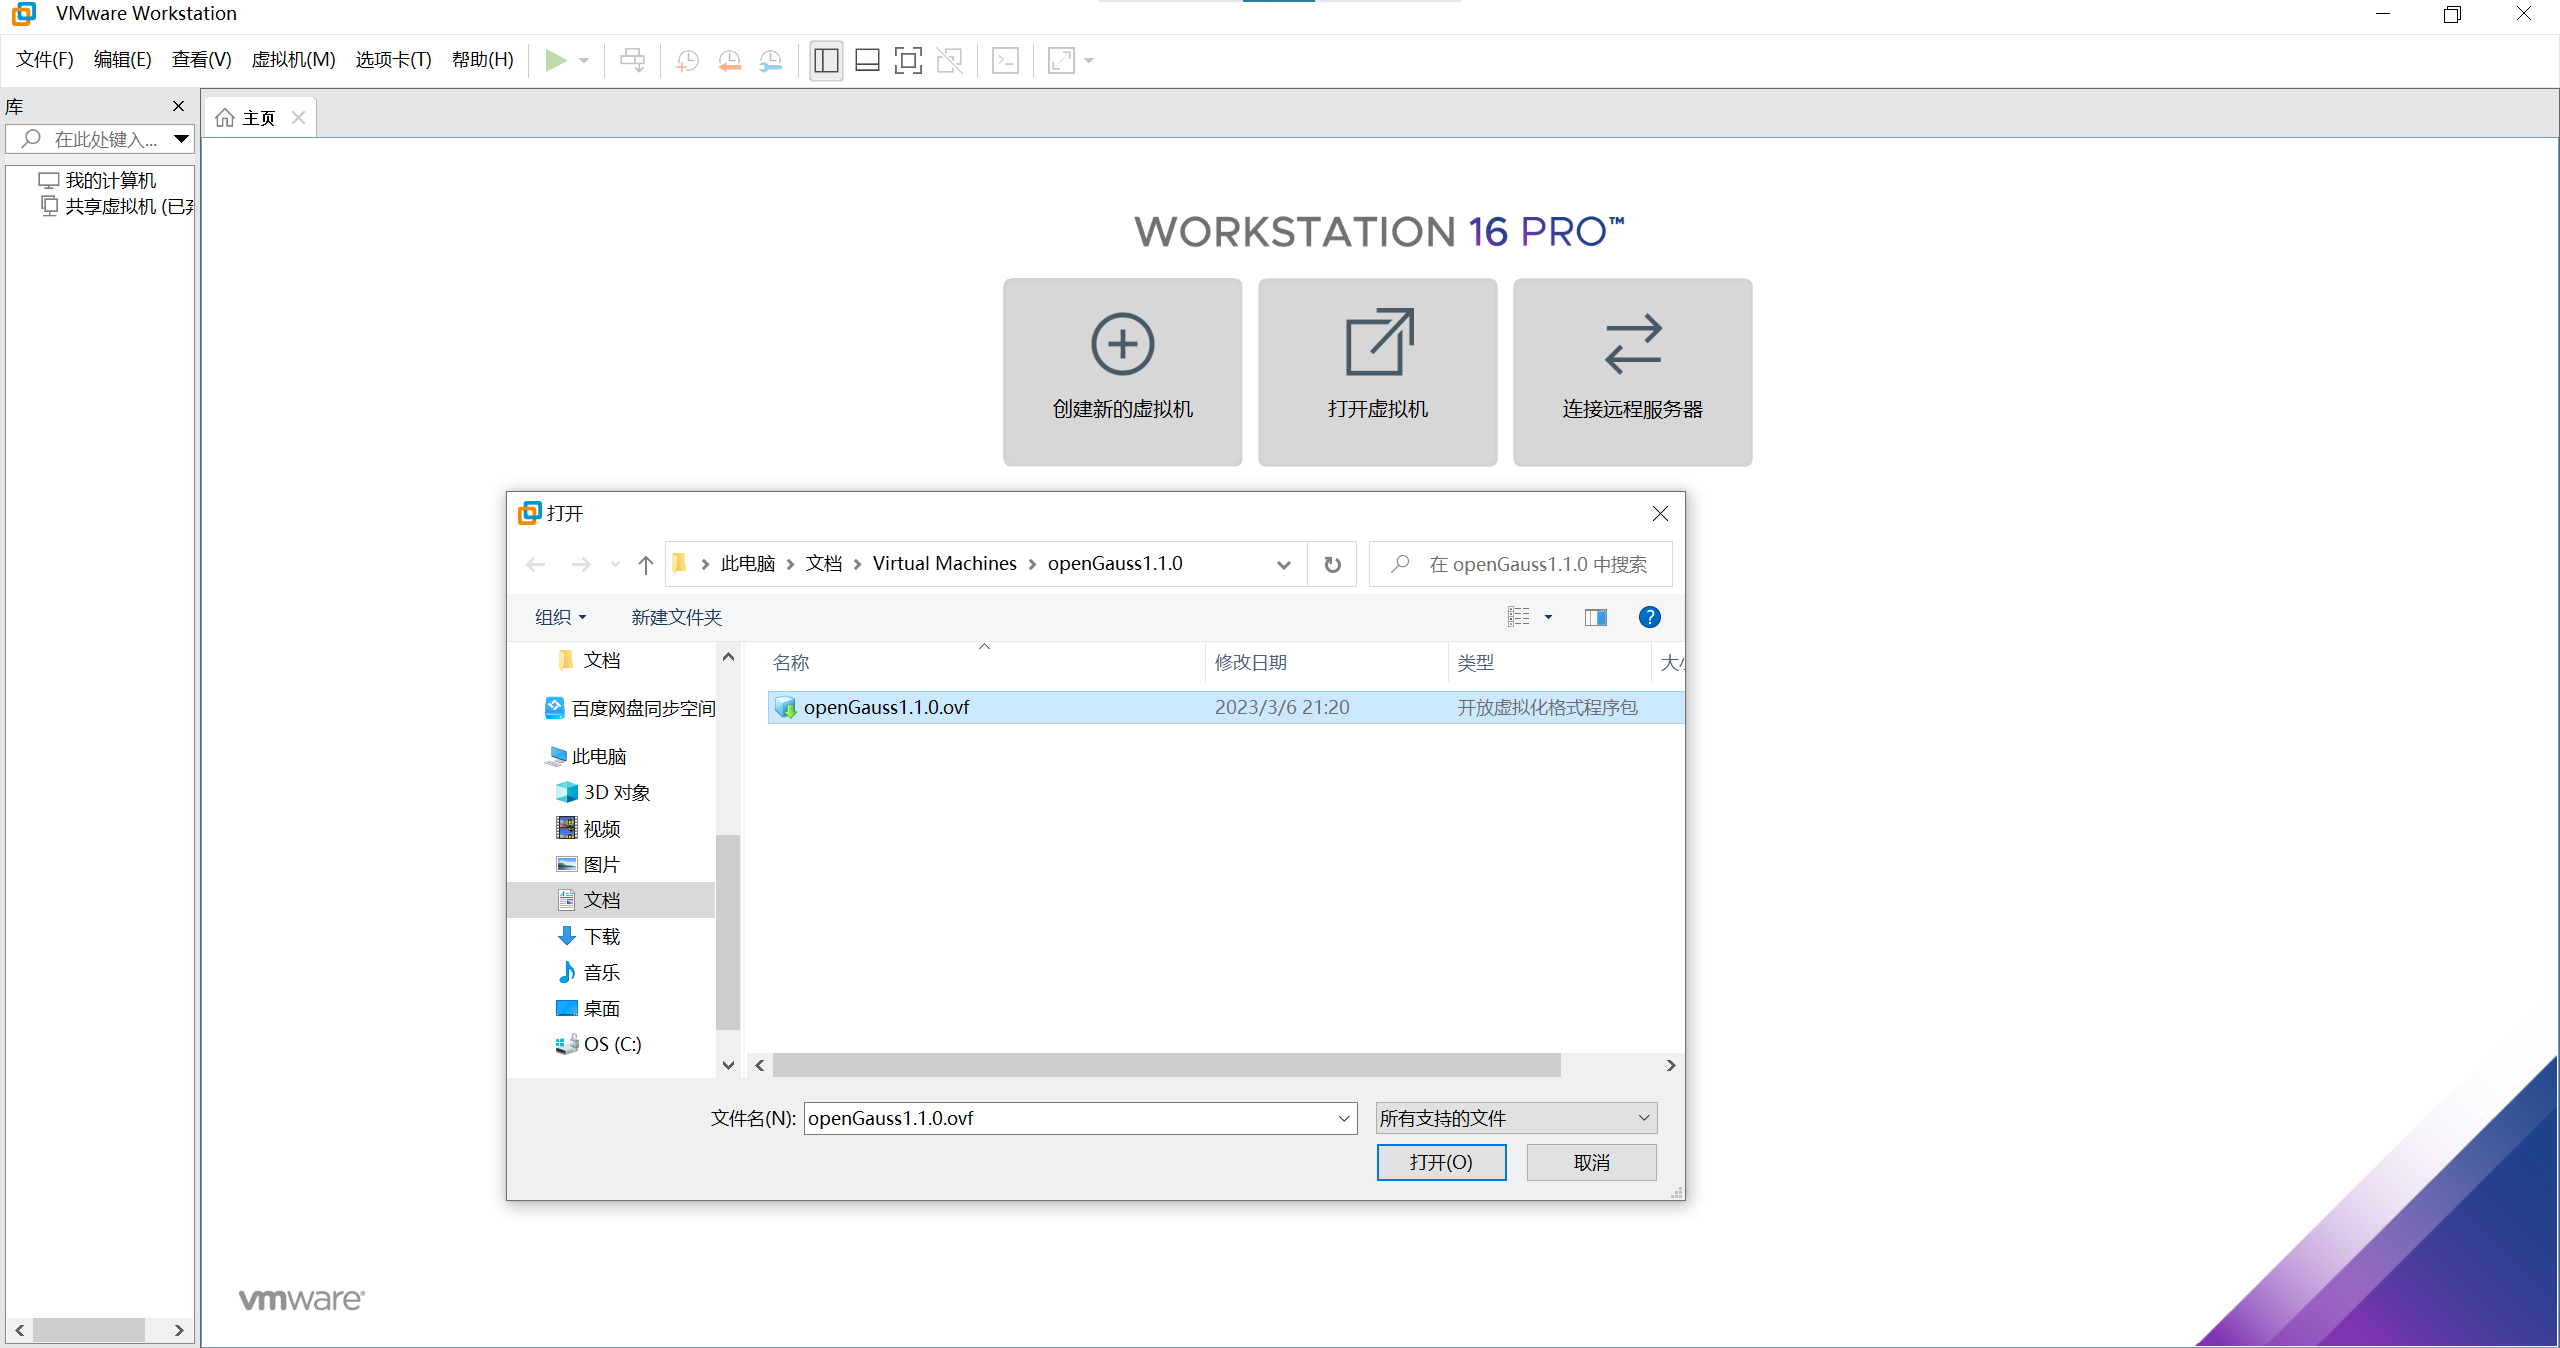
Task: Close the library (库) panel
Action: pyautogui.click(x=178, y=106)
